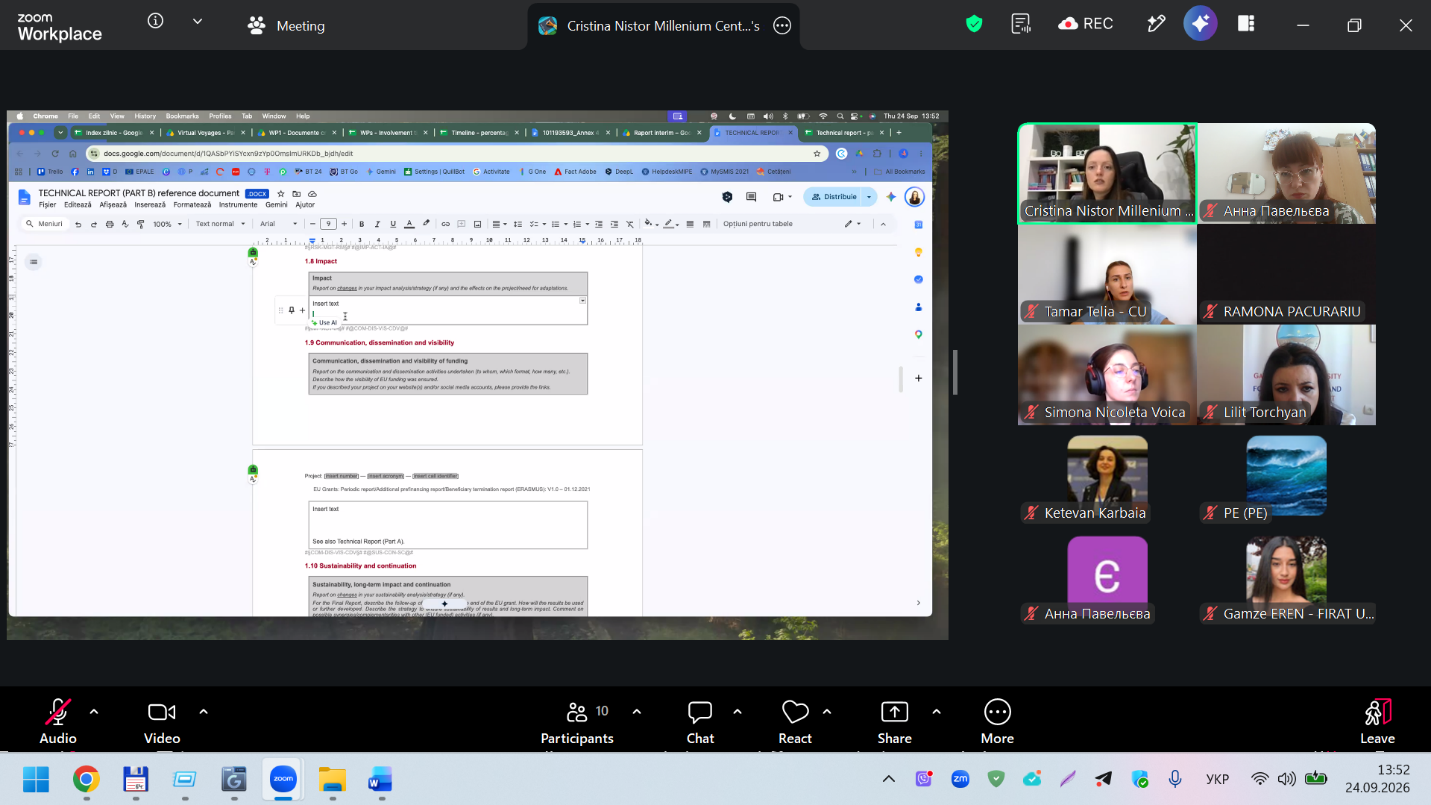
Task: Change the video layout view icon
Action: (1246, 24)
